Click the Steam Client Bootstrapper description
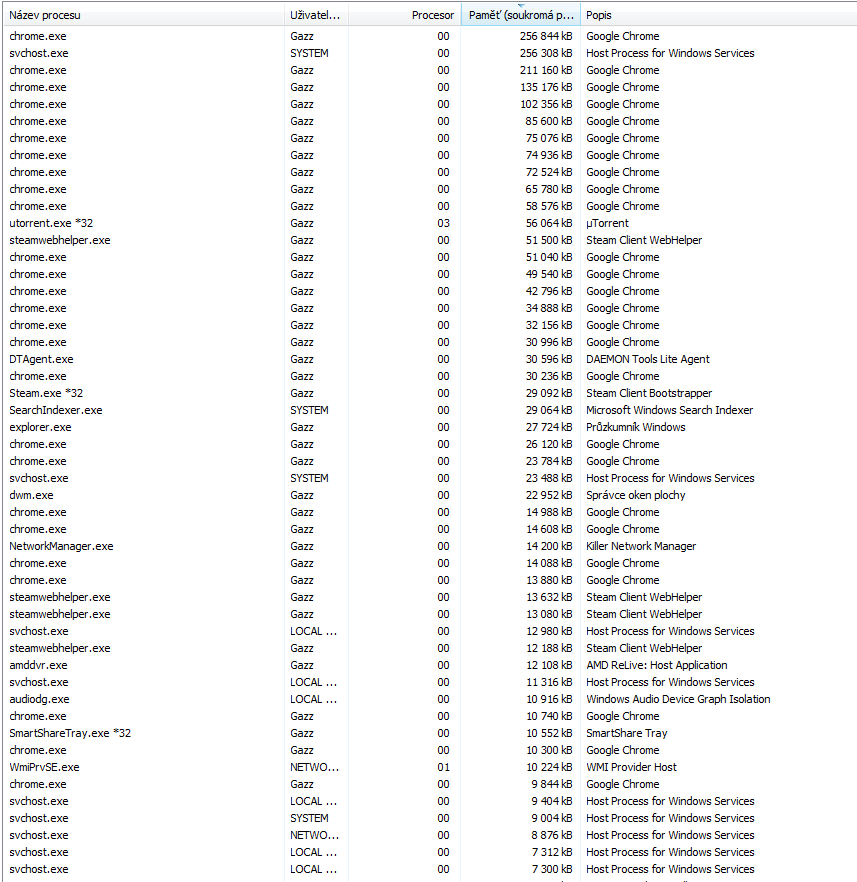 point(649,393)
